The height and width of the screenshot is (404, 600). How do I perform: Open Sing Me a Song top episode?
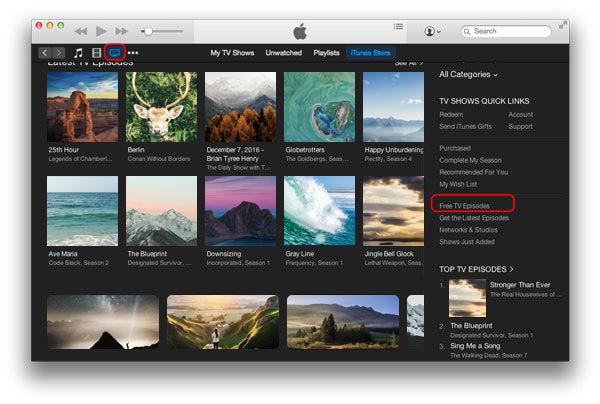(475, 346)
